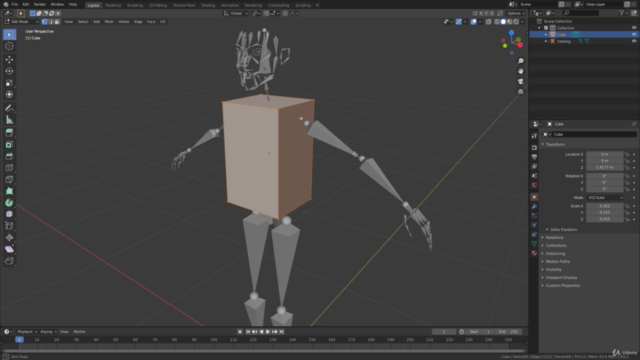Choose the Move tool
Image resolution: width=640 pixels, height=360 pixels.
click(9, 60)
